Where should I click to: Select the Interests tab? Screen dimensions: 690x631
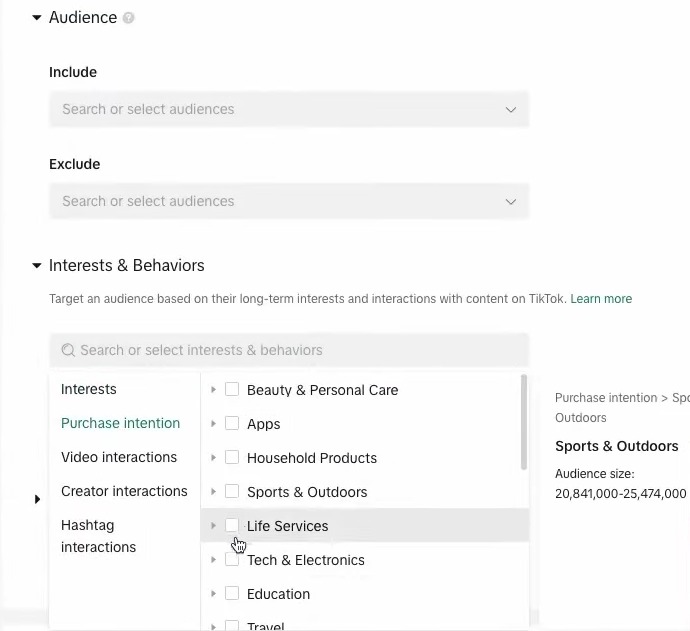pyautogui.click(x=88, y=389)
